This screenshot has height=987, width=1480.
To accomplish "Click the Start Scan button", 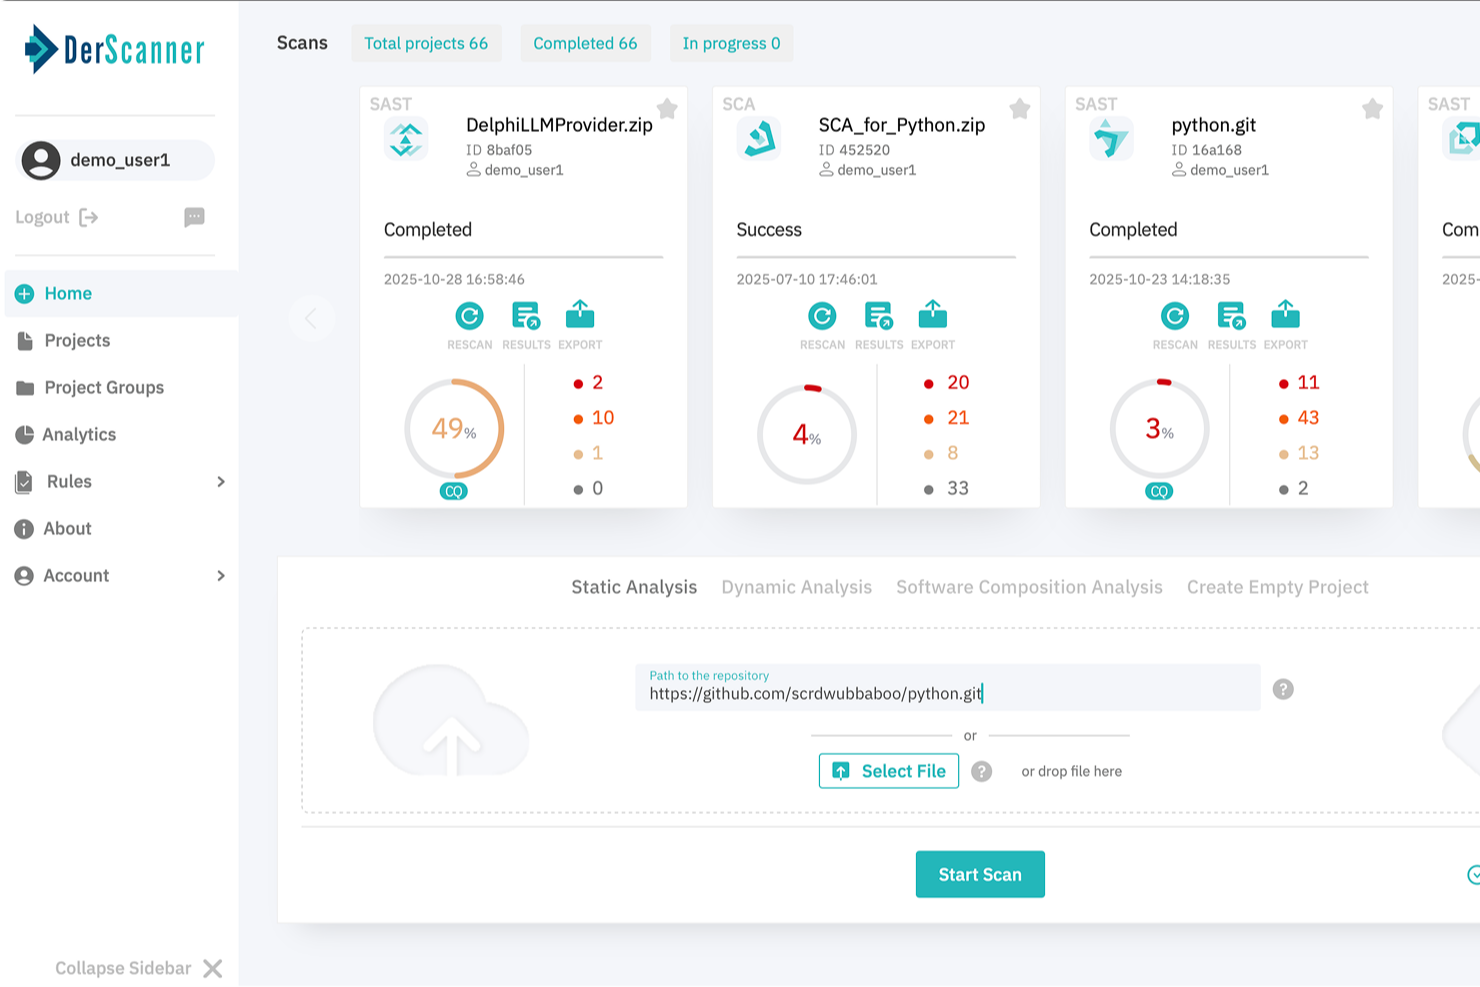I will tap(980, 874).
